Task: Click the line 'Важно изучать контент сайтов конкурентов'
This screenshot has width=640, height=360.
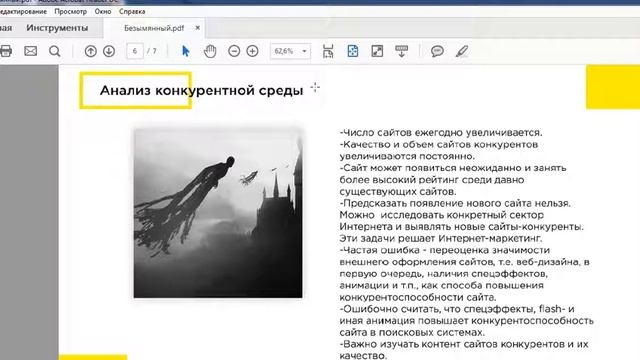Action: point(464,344)
